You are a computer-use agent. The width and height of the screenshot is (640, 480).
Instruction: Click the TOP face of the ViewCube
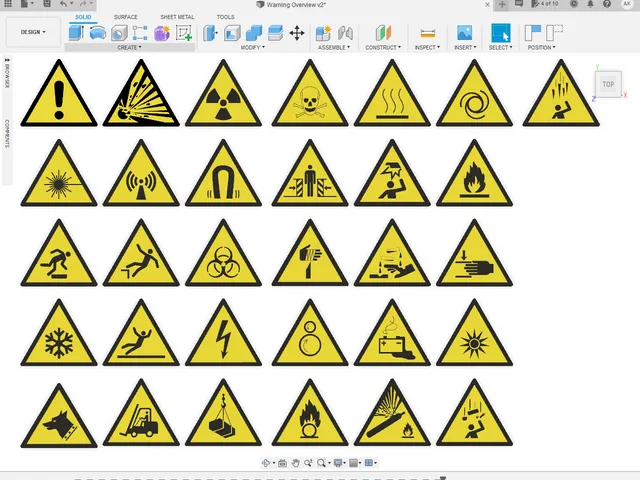(608, 84)
